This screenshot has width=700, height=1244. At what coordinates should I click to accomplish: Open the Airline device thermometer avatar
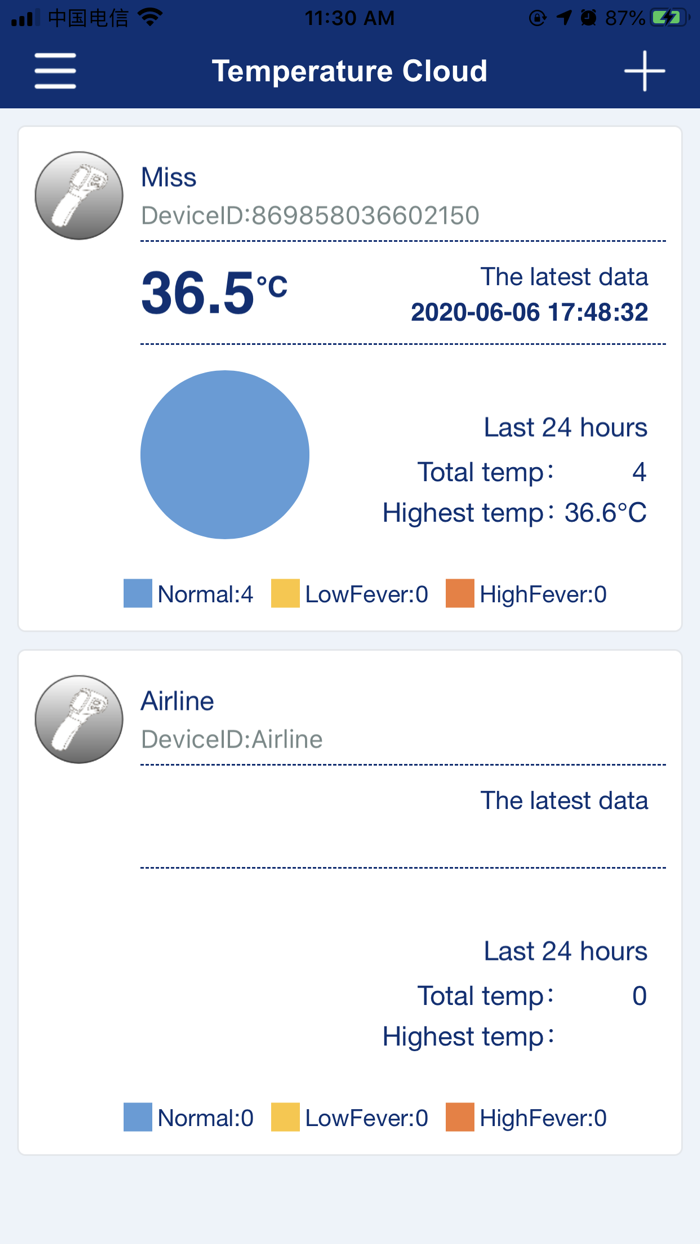(x=78, y=719)
